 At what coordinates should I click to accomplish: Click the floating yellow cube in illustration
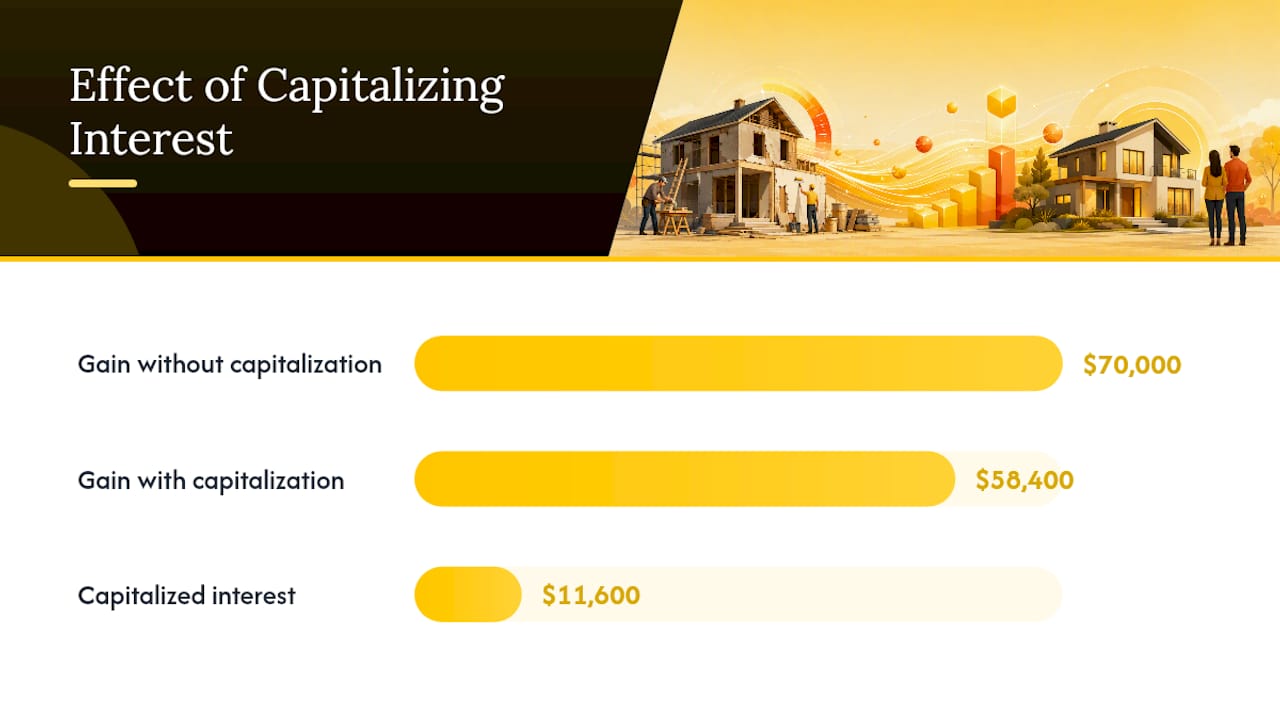point(1001,102)
